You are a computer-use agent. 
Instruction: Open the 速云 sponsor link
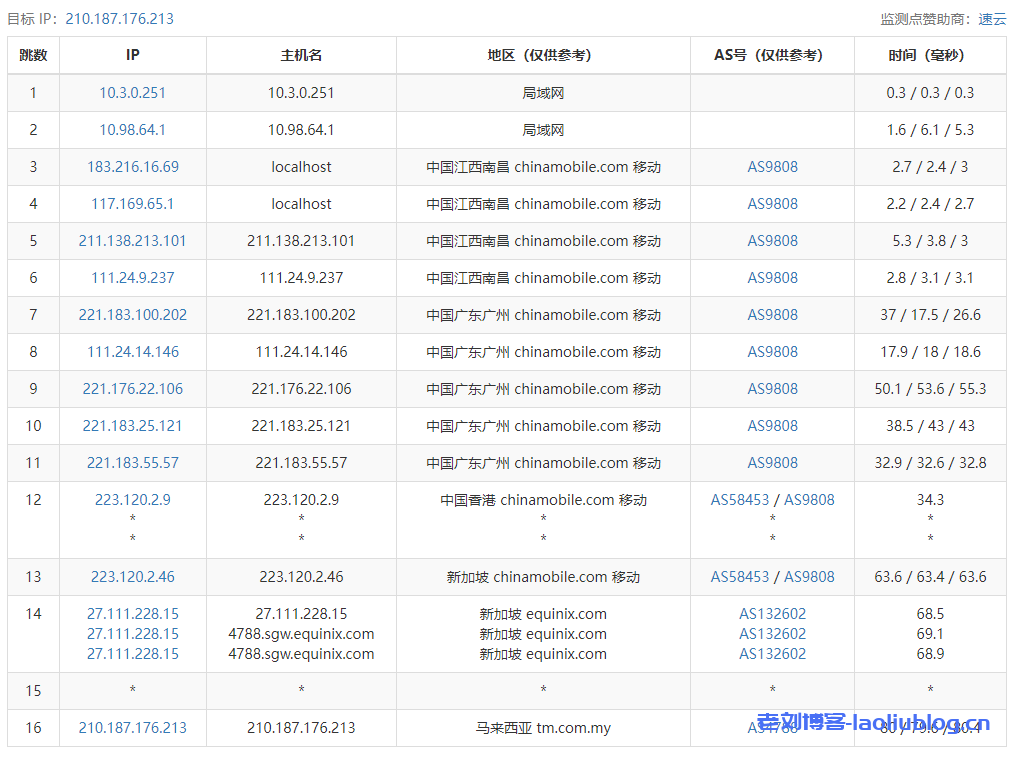[x=992, y=19]
